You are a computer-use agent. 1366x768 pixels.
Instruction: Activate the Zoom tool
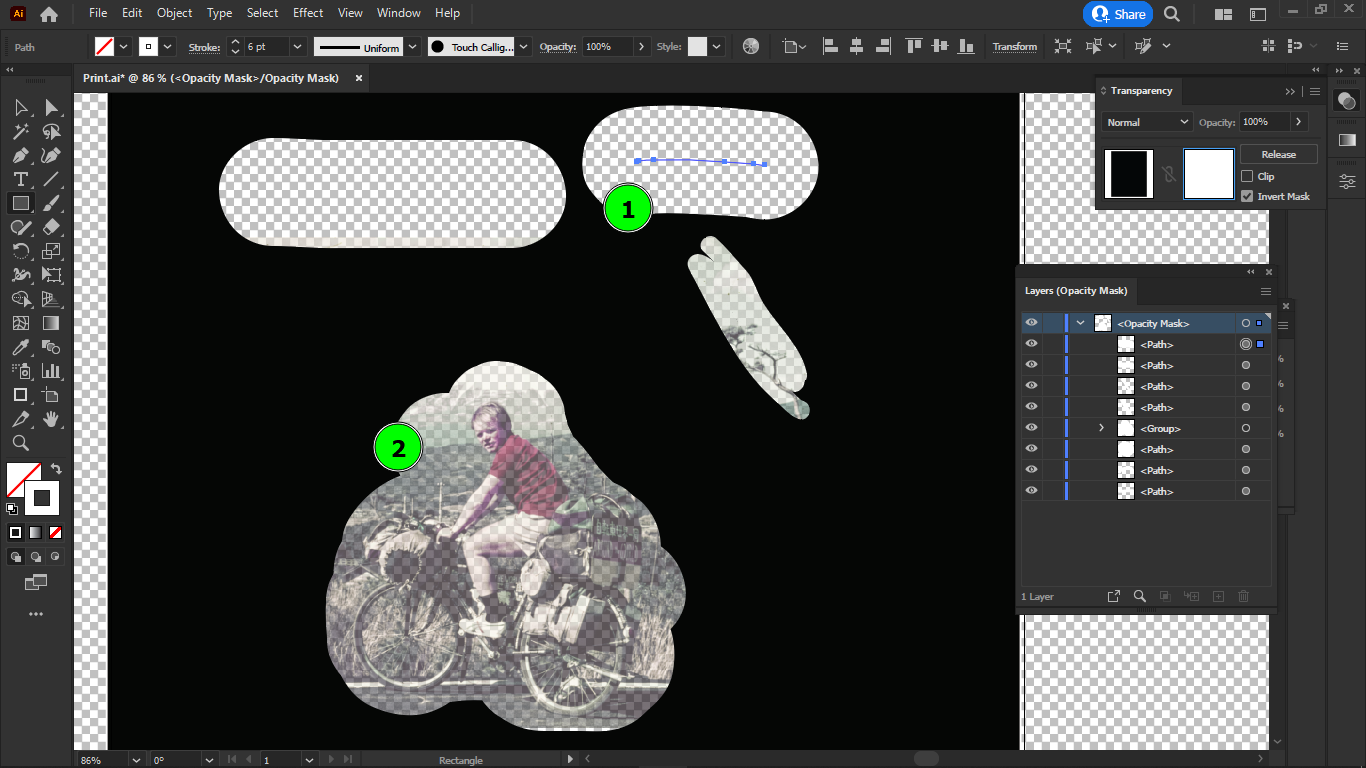[x=22, y=443]
